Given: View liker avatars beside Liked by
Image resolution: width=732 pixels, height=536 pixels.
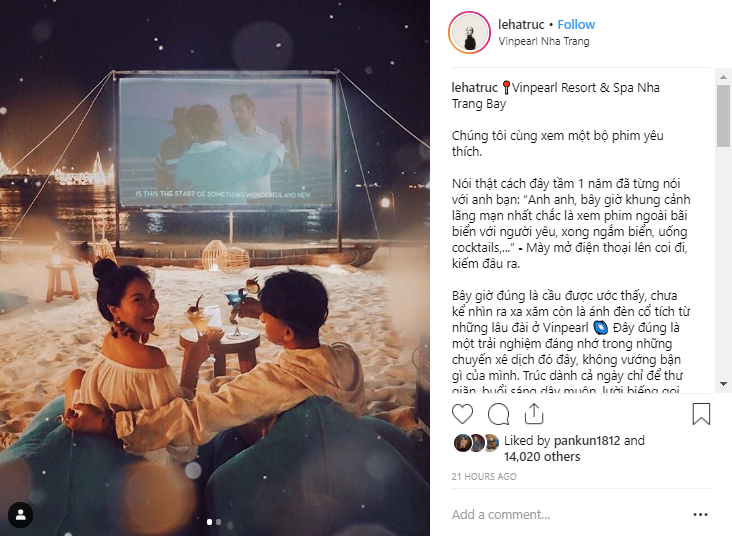Looking at the screenshot, I should point(476,443).
